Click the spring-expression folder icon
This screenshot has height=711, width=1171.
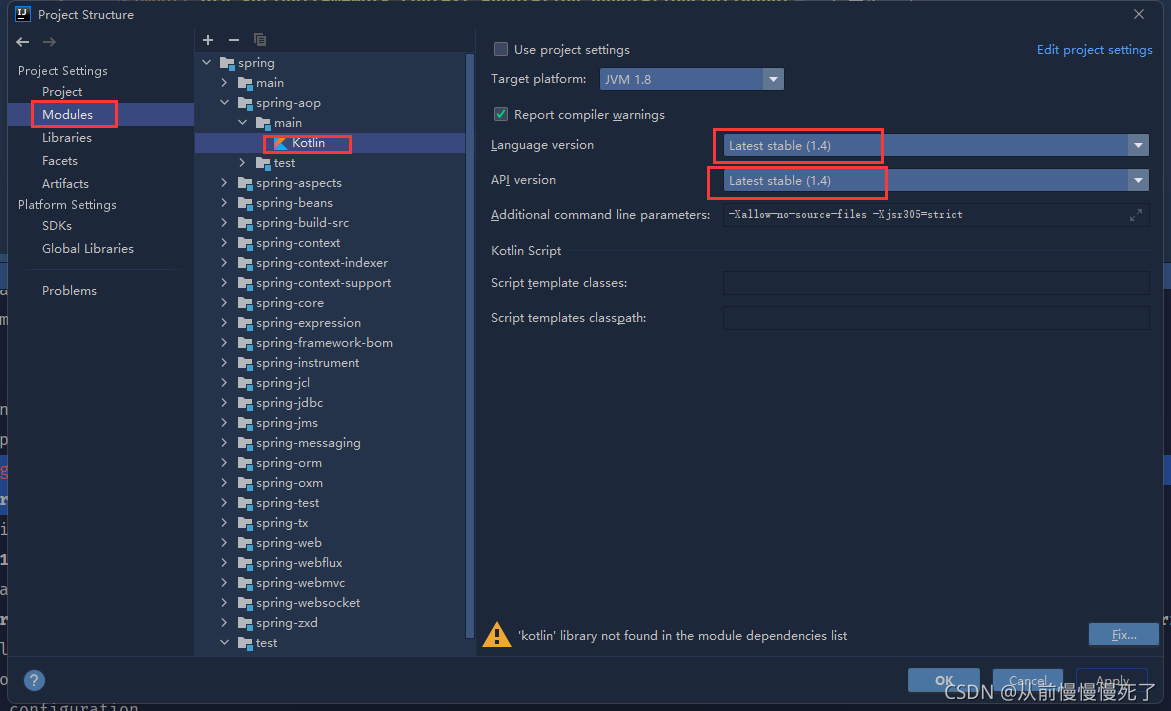[245, 323]
